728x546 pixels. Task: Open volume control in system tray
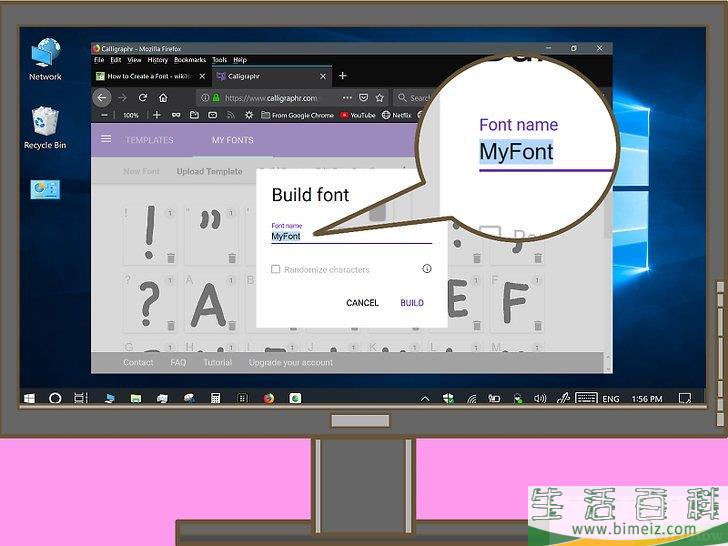540,398
